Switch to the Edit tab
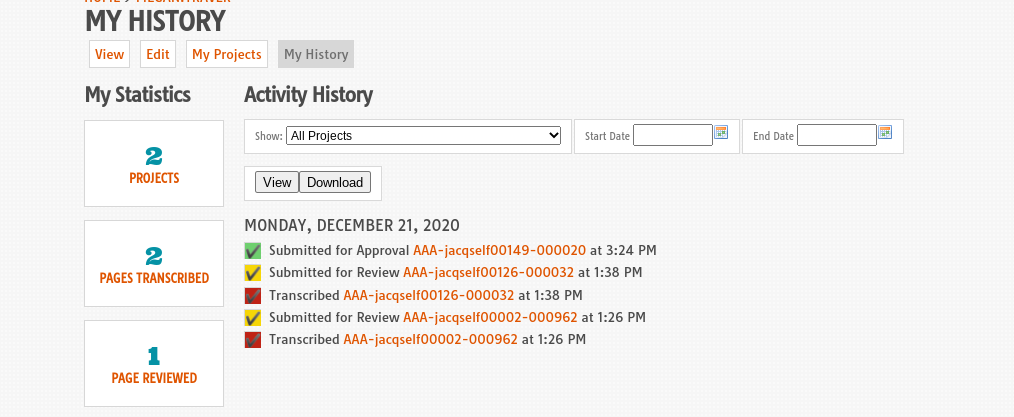 [x=158, y=55]
